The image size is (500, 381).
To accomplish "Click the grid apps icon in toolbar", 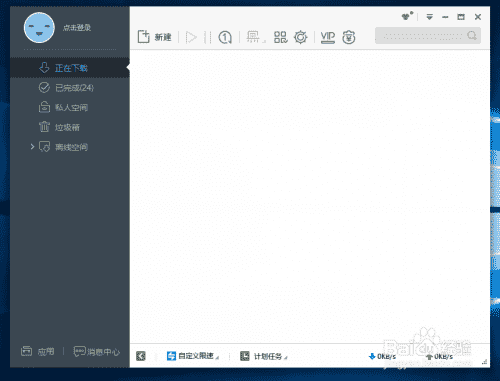I will (280, 37).
